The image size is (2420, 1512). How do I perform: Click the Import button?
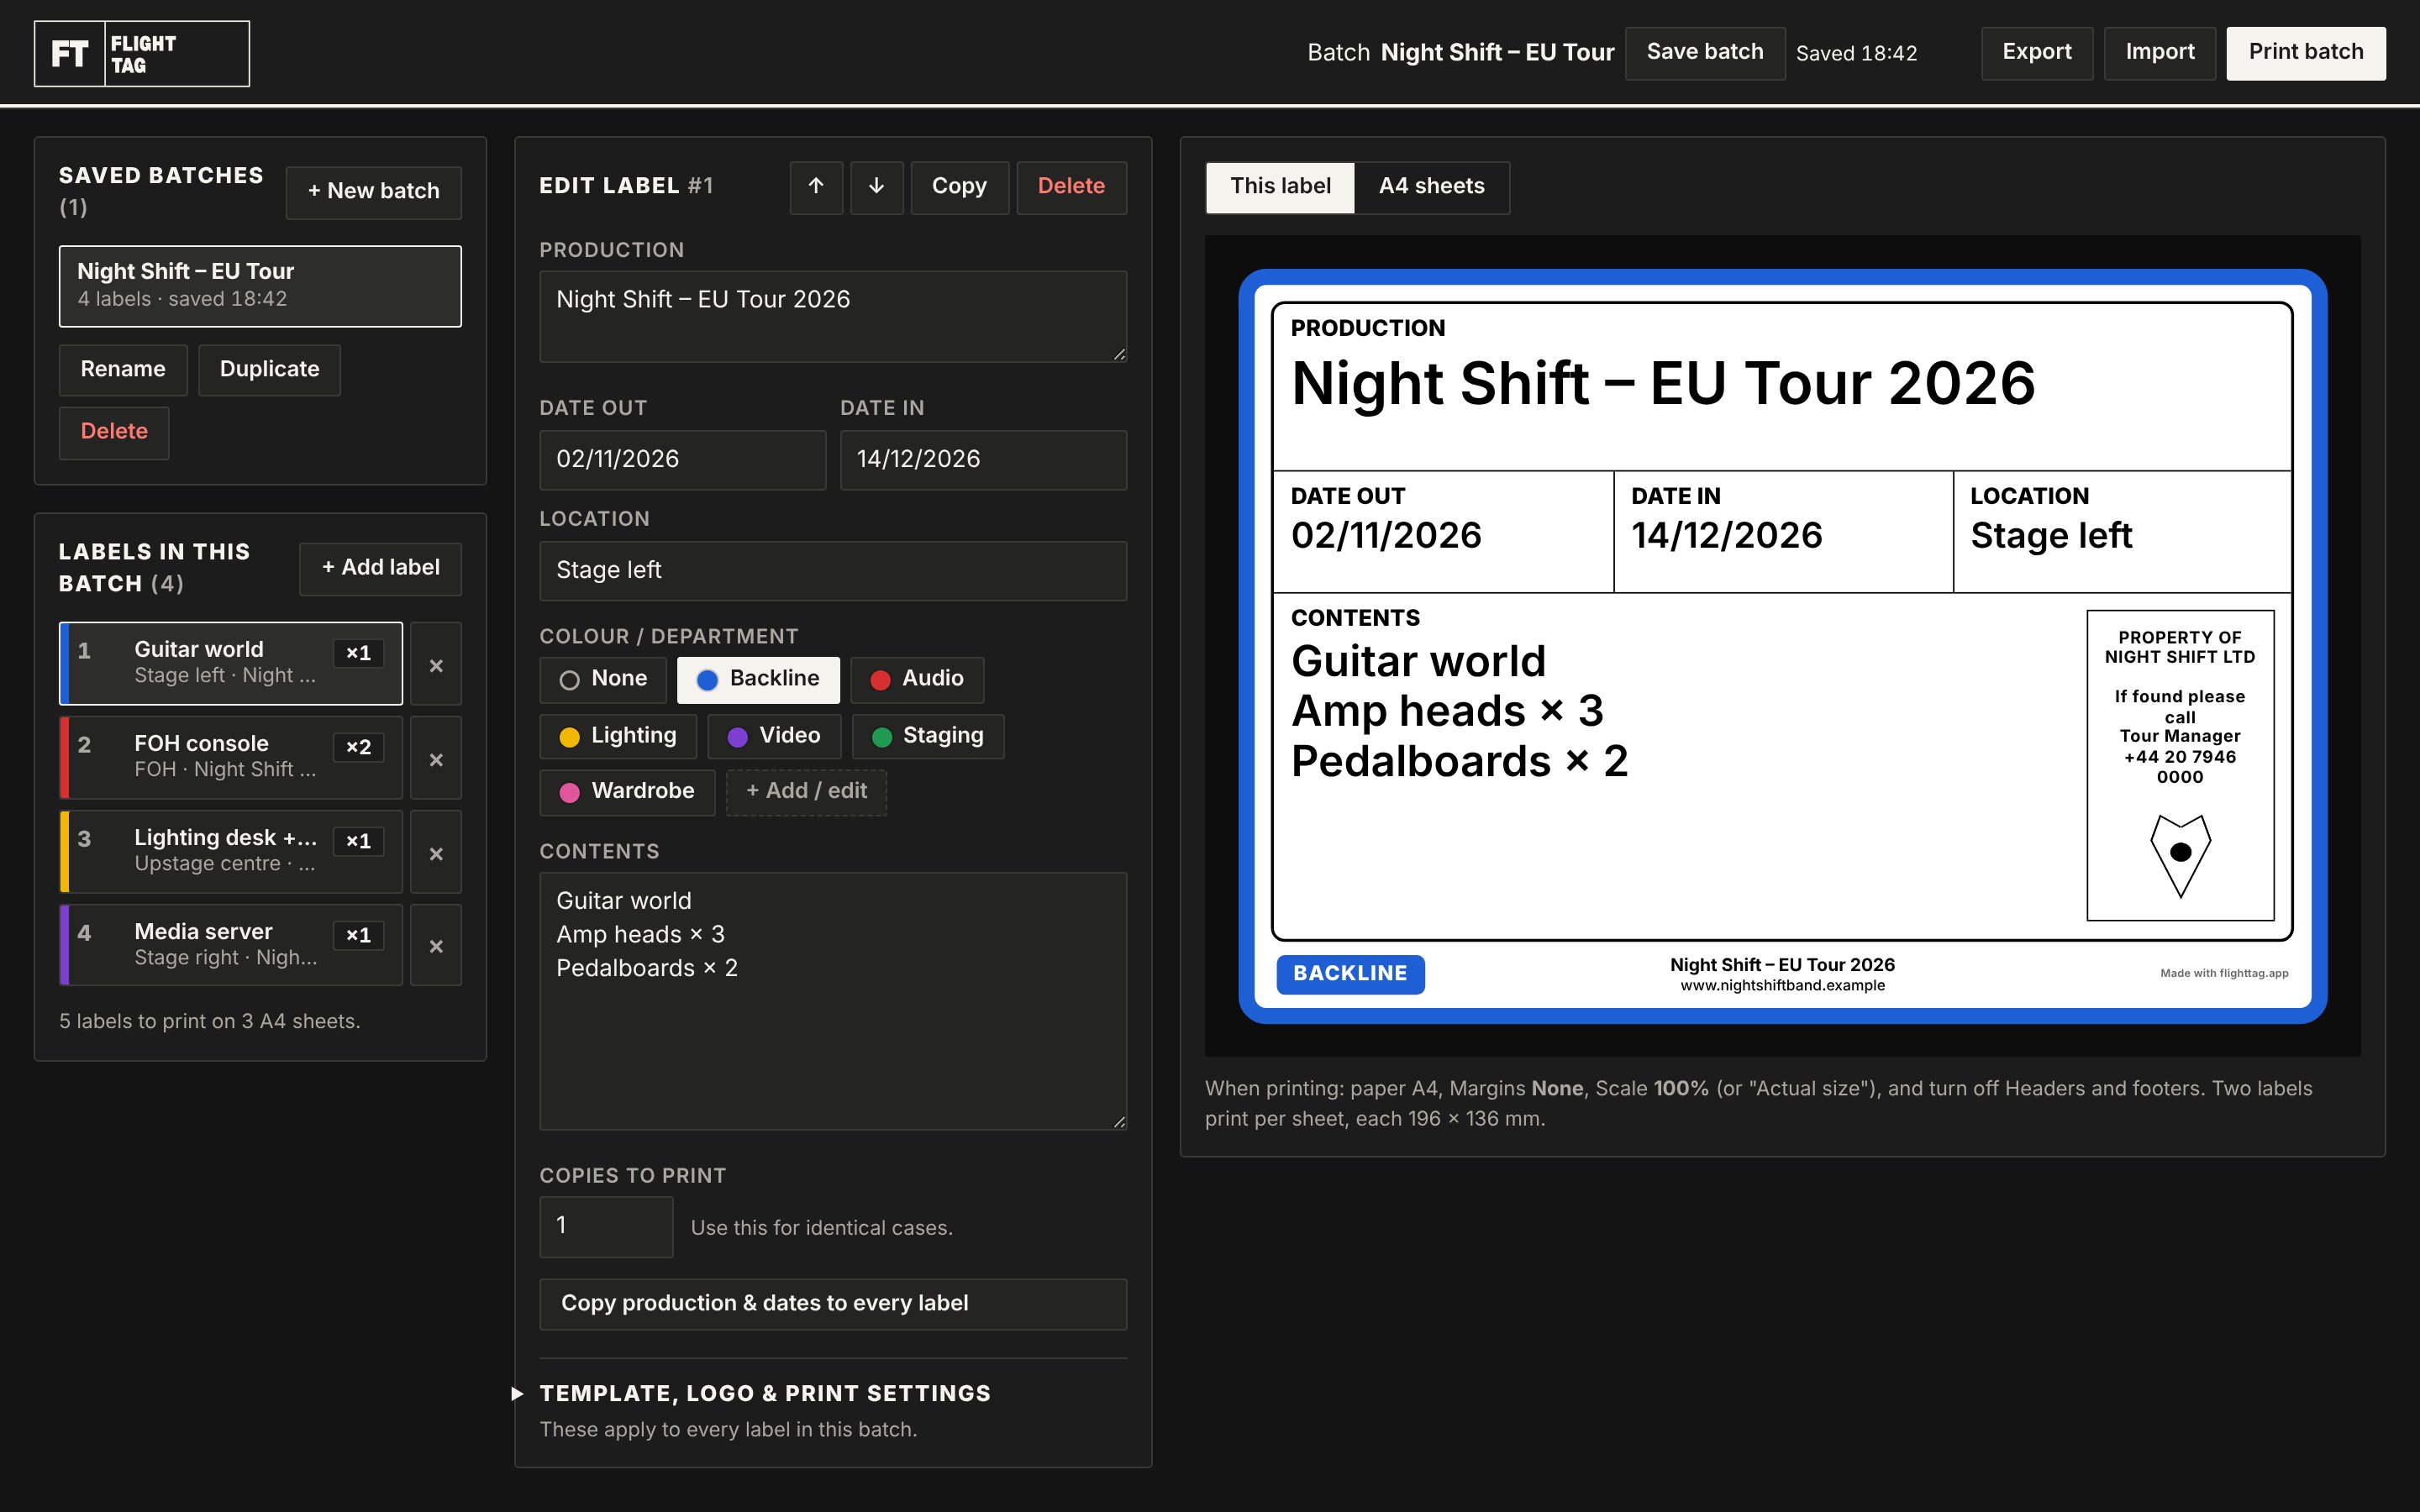(x=2160, y=53)
